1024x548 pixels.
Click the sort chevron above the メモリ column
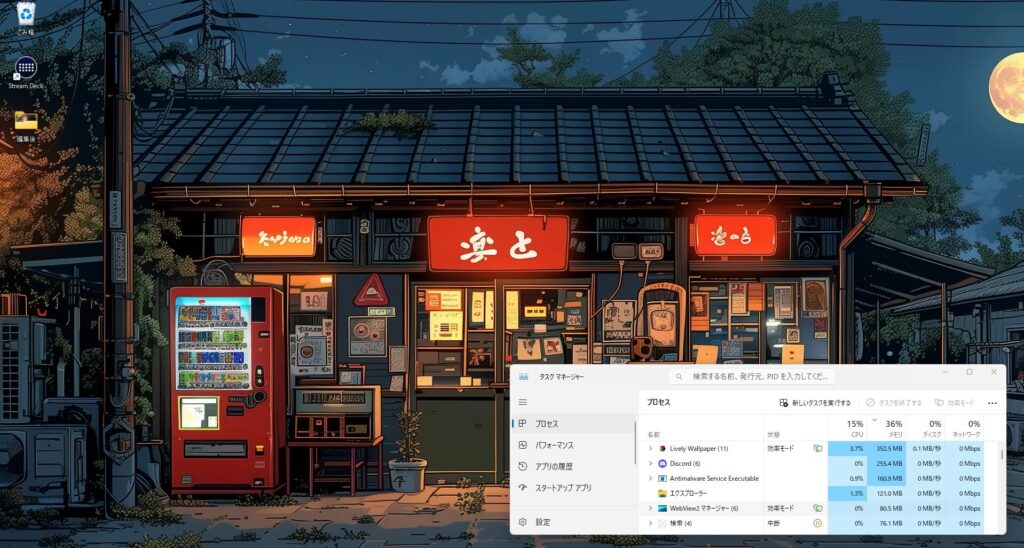[874, 419]
